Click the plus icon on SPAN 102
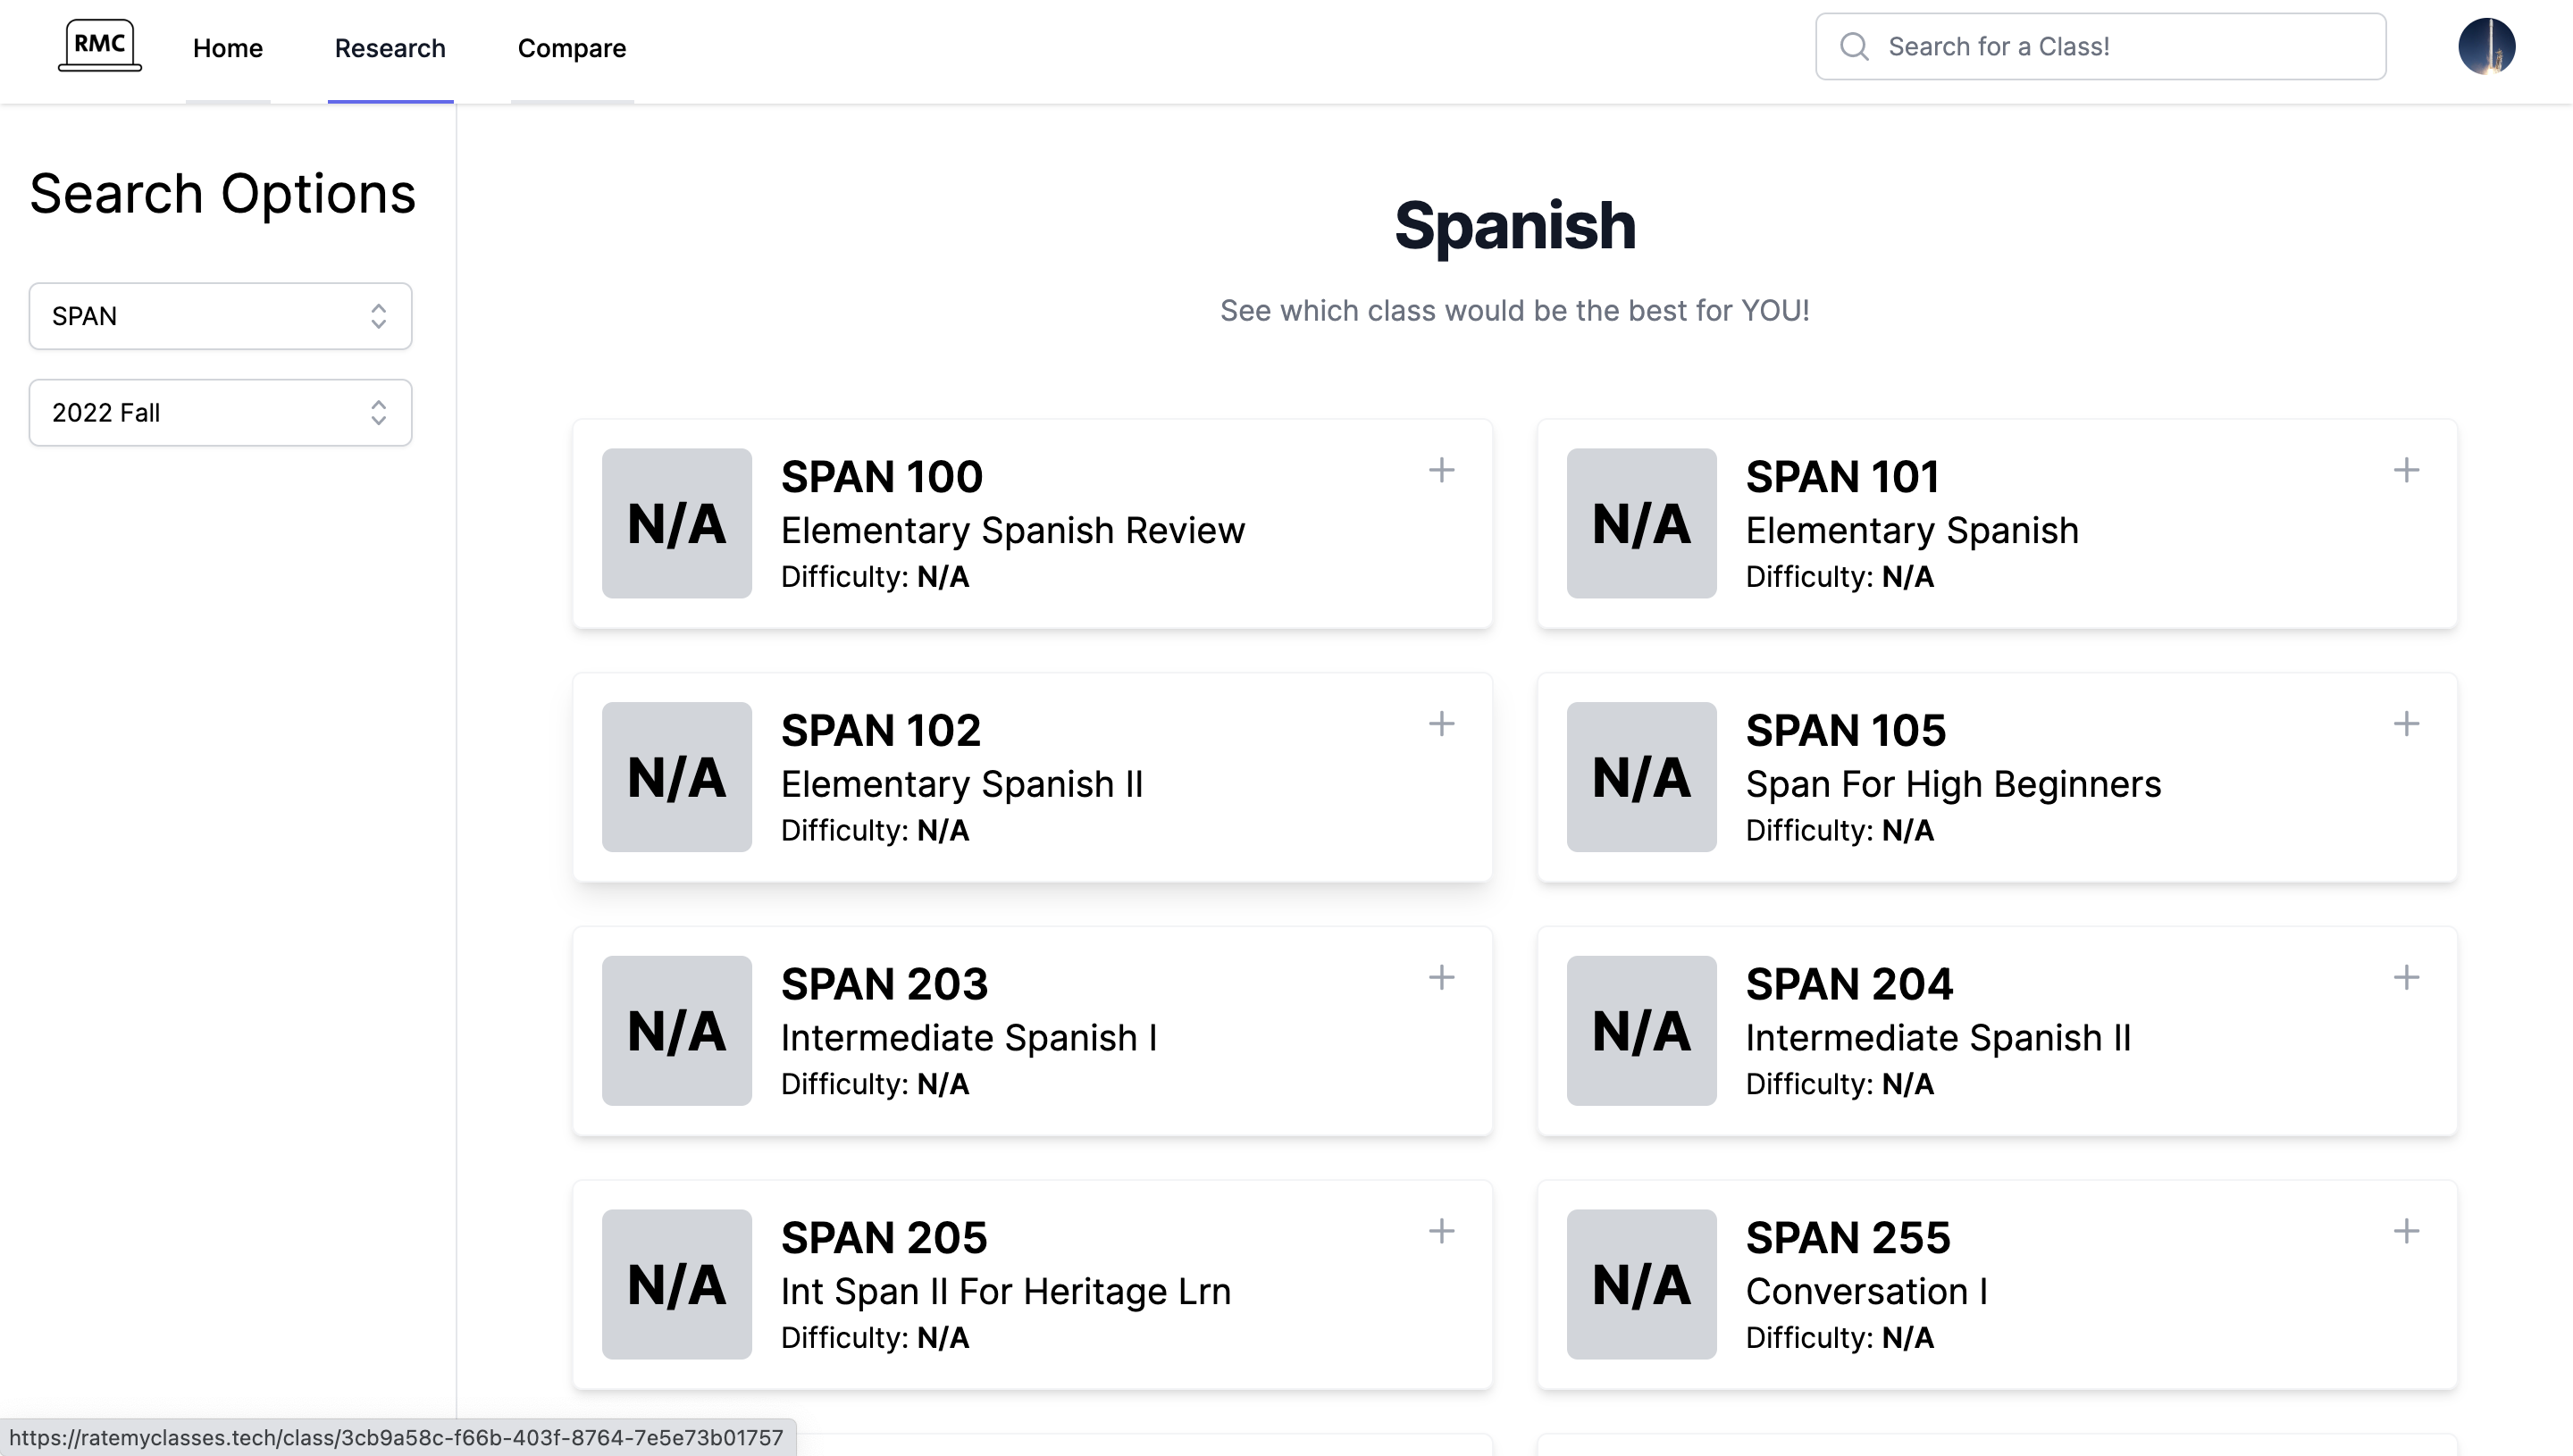 [1441, 724]
